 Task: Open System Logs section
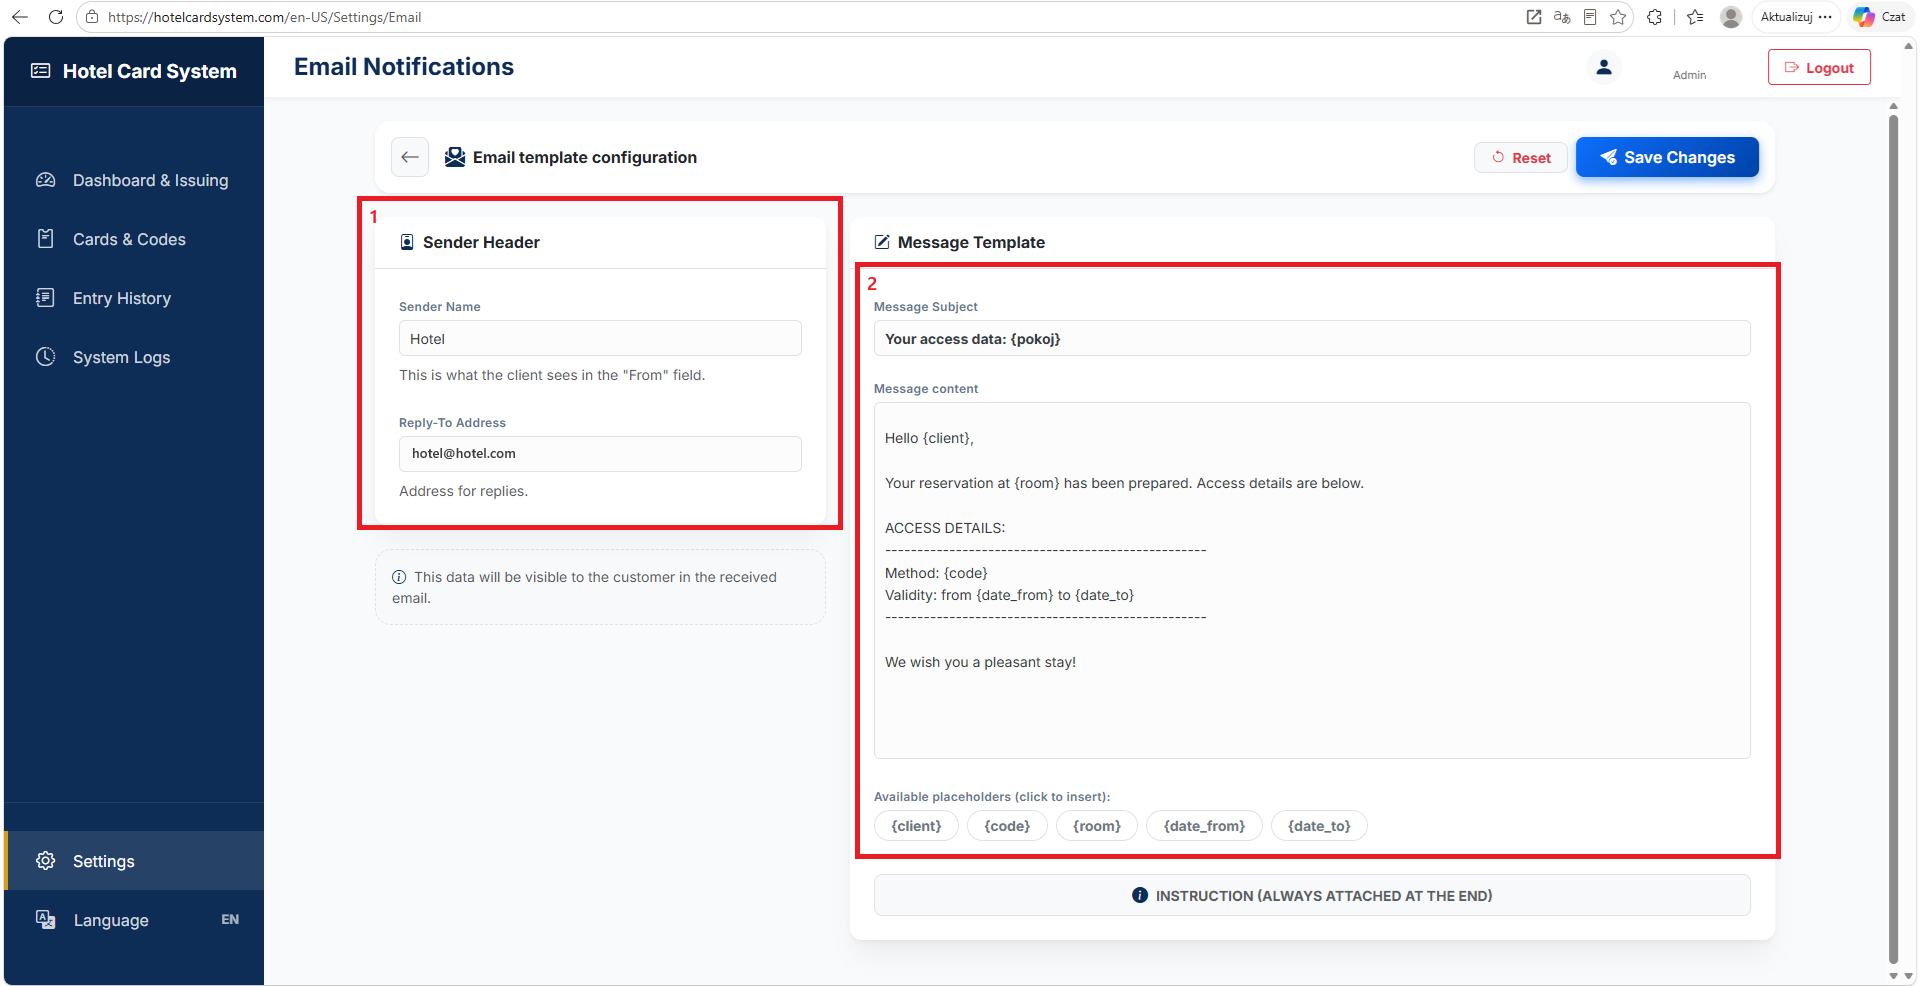pos(134,357)
